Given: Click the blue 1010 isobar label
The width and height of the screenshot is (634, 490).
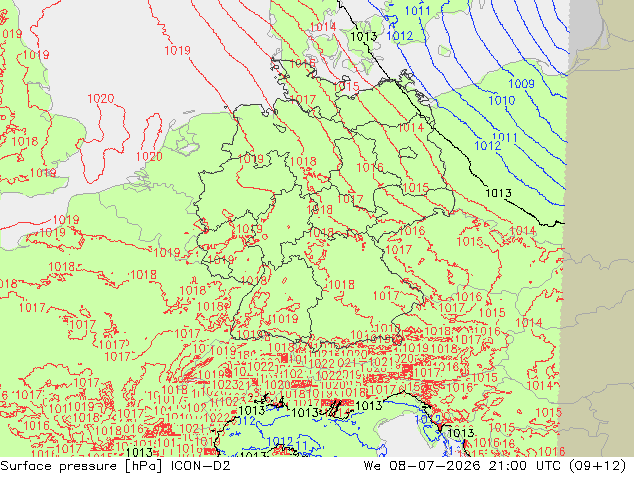Looking at the screenshot, I should pyautogui.click(x=502, y=100).
